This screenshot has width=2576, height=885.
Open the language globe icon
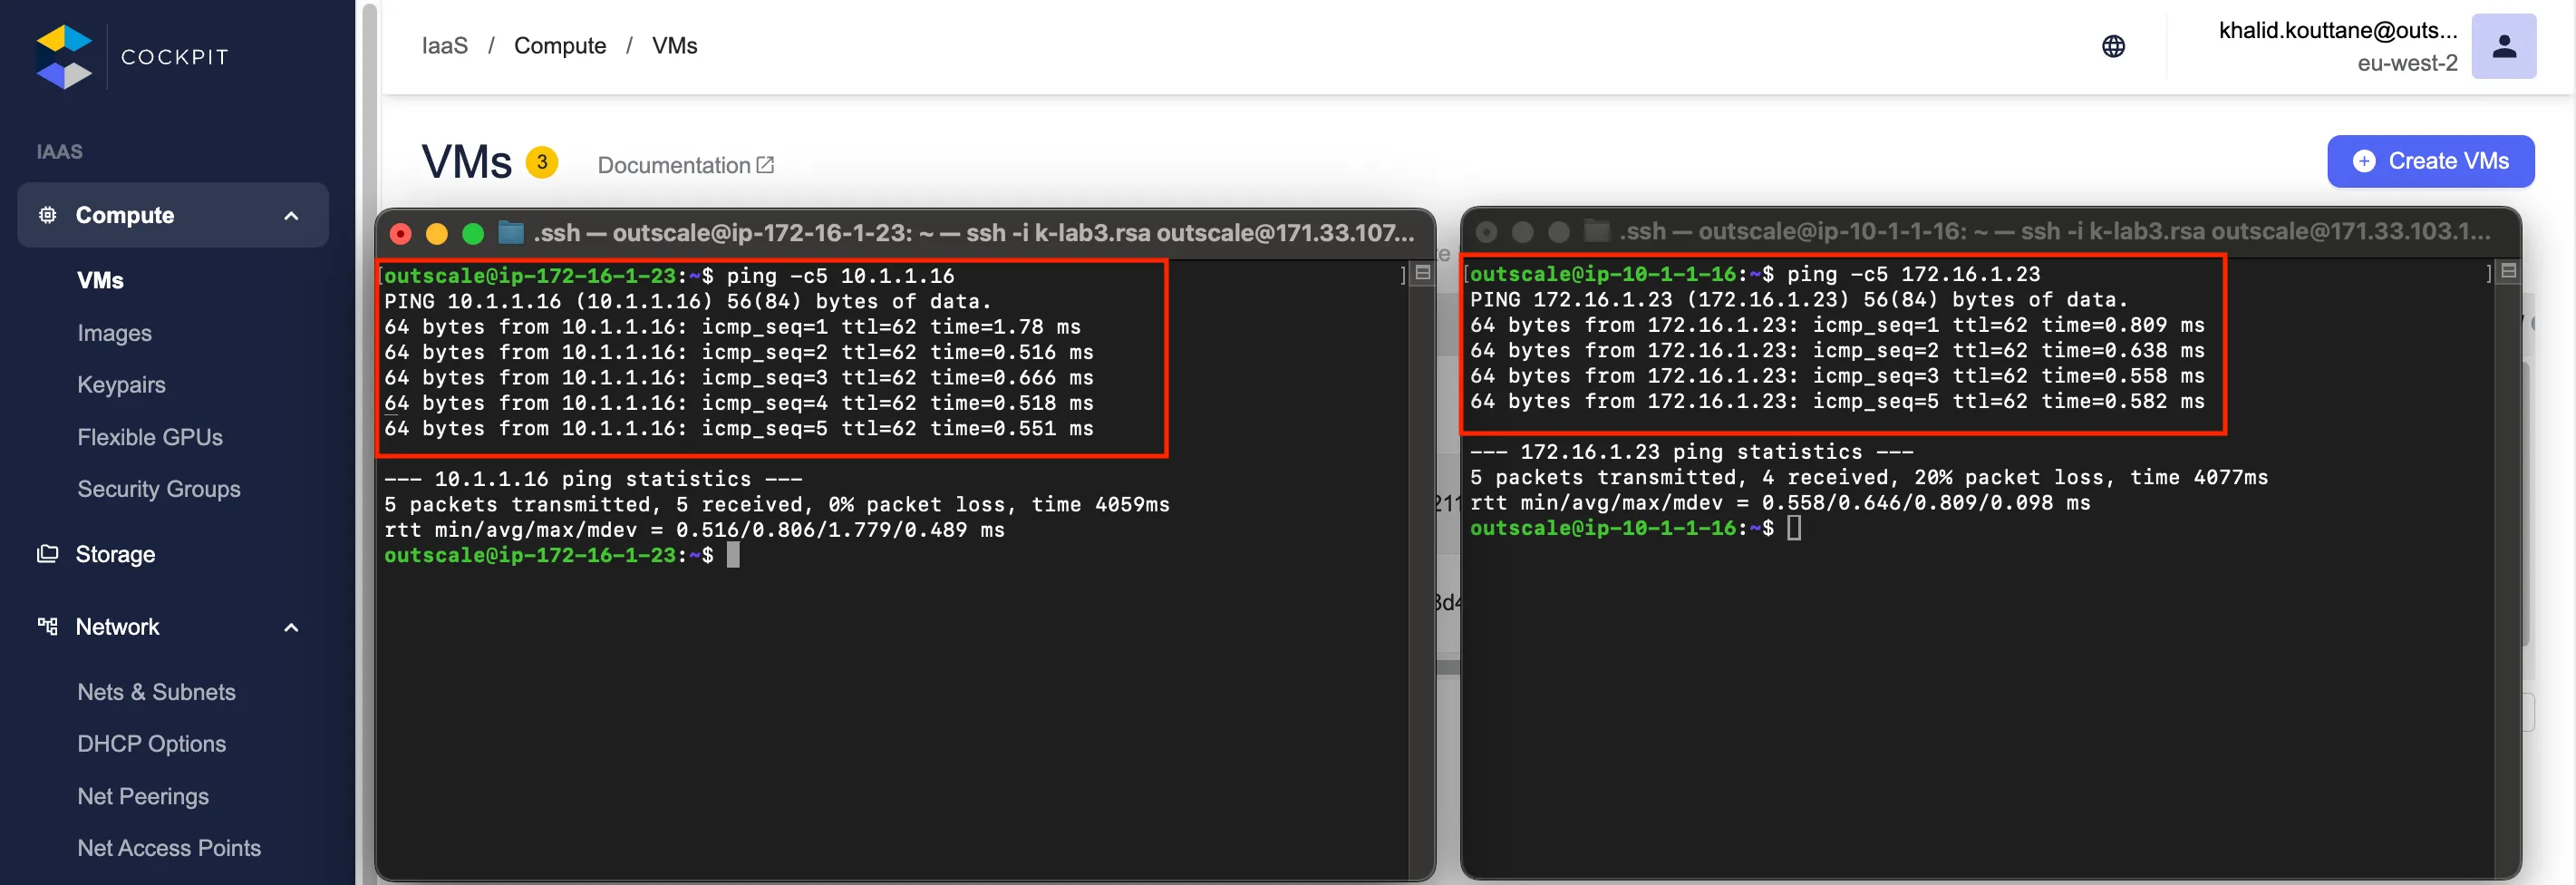pyautogui.click(x=2112, y=47)
